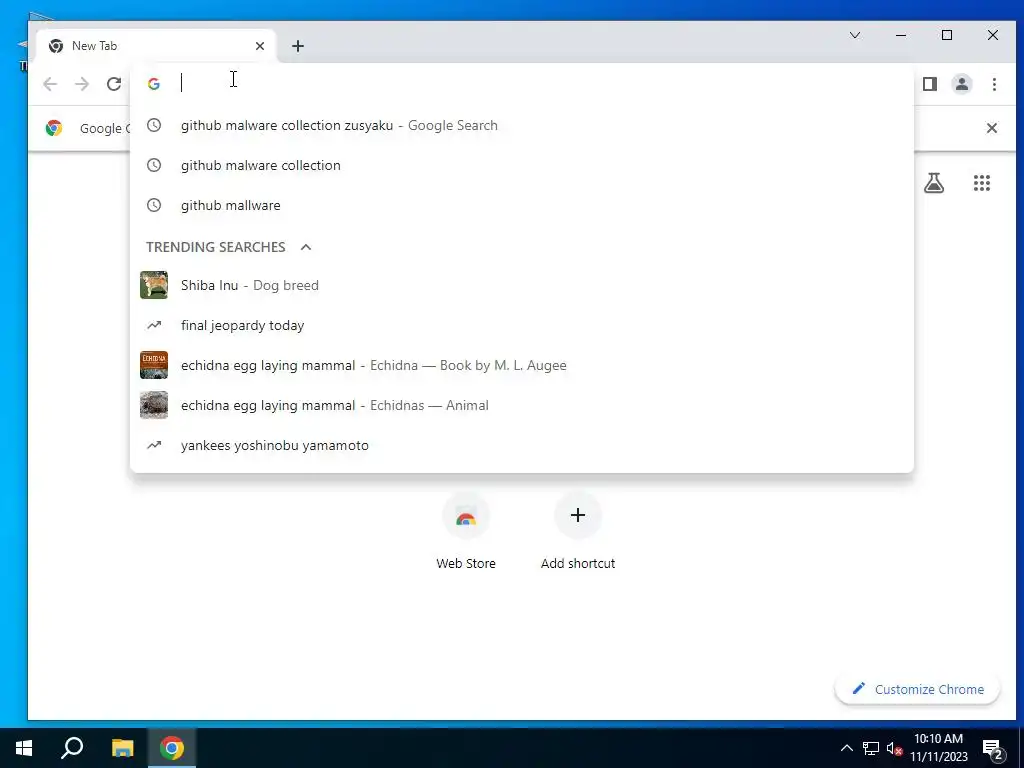
Task: Click the Shiba Inu thumbnail image
Action: [153, 285]
